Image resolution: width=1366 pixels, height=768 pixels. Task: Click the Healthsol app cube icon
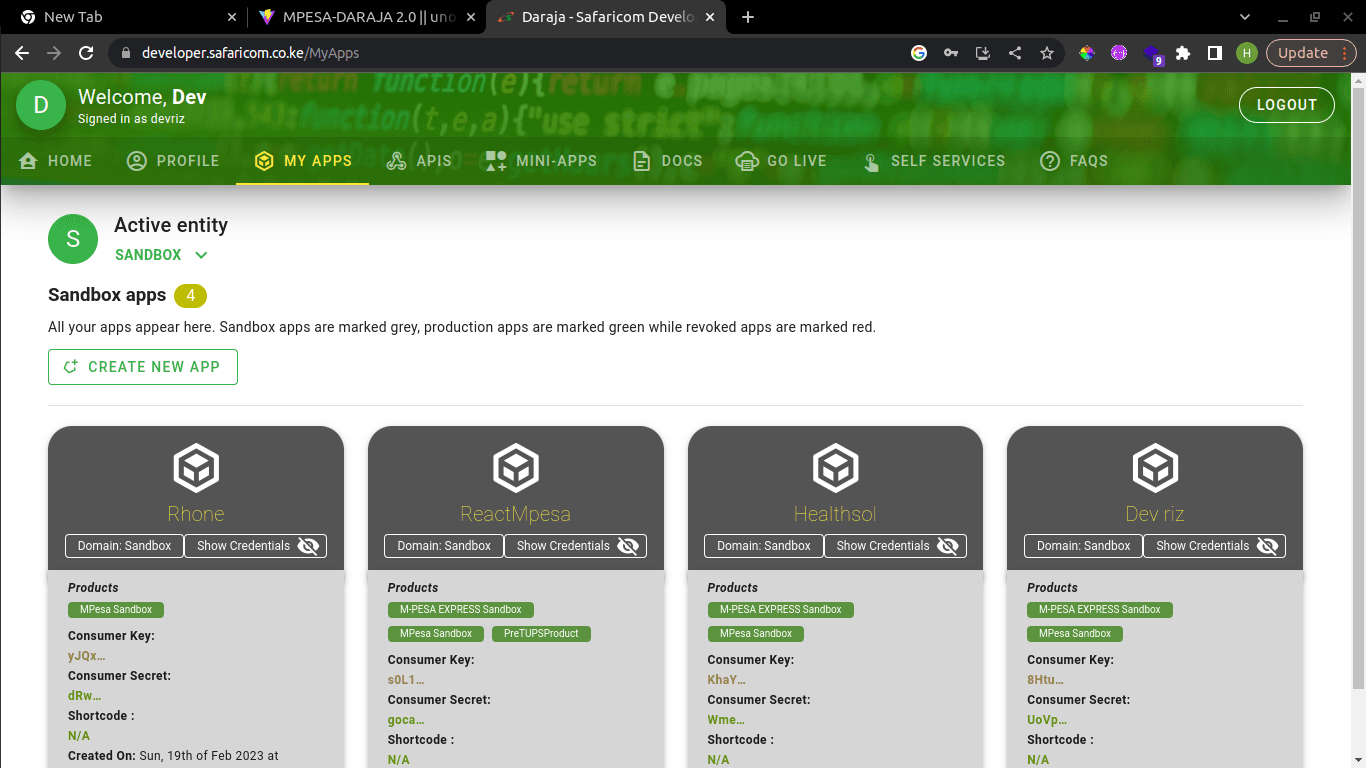835,468
